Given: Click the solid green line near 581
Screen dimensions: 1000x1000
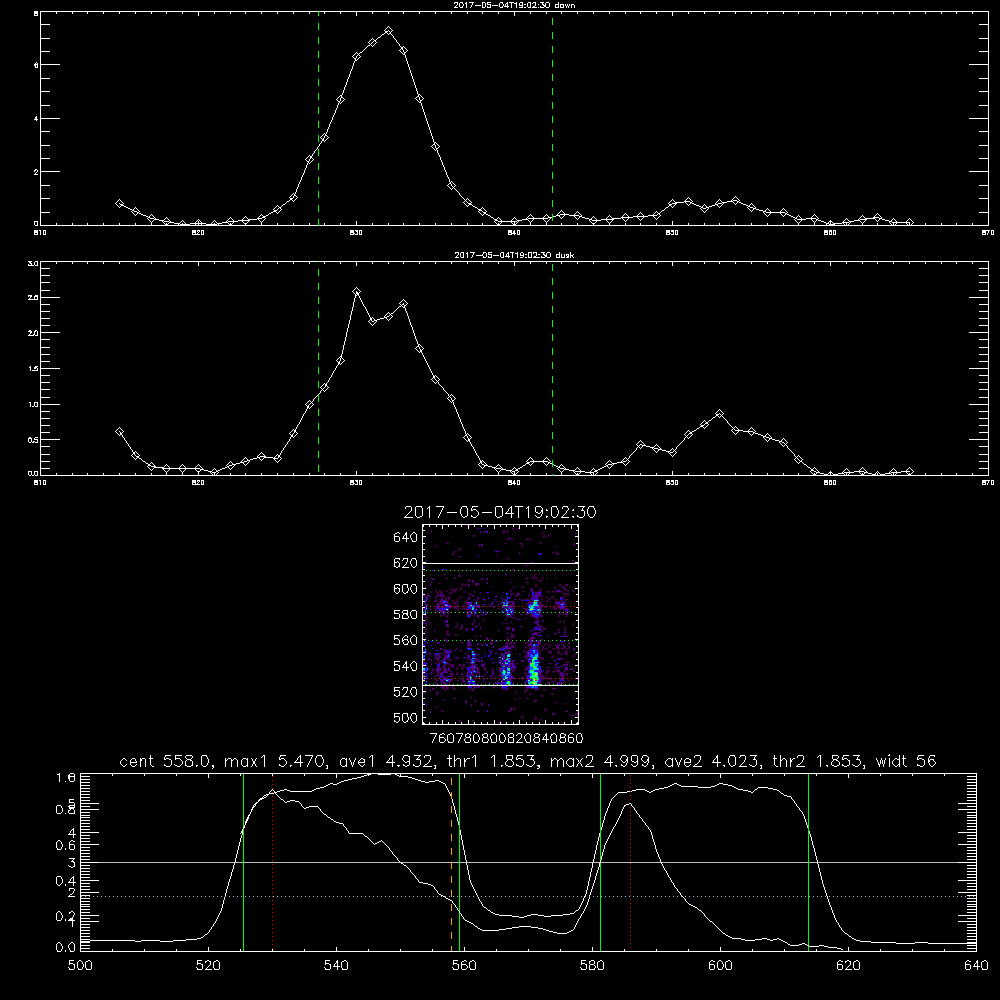Looking at the screenshot, I should 600,862.
